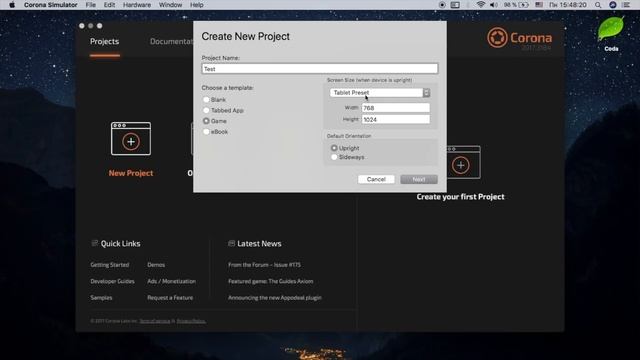The height and width of the screenshot is (360, 640).
Task: Open Announcing the new Appodeal plugin
Action: click(x=275, y=298)
